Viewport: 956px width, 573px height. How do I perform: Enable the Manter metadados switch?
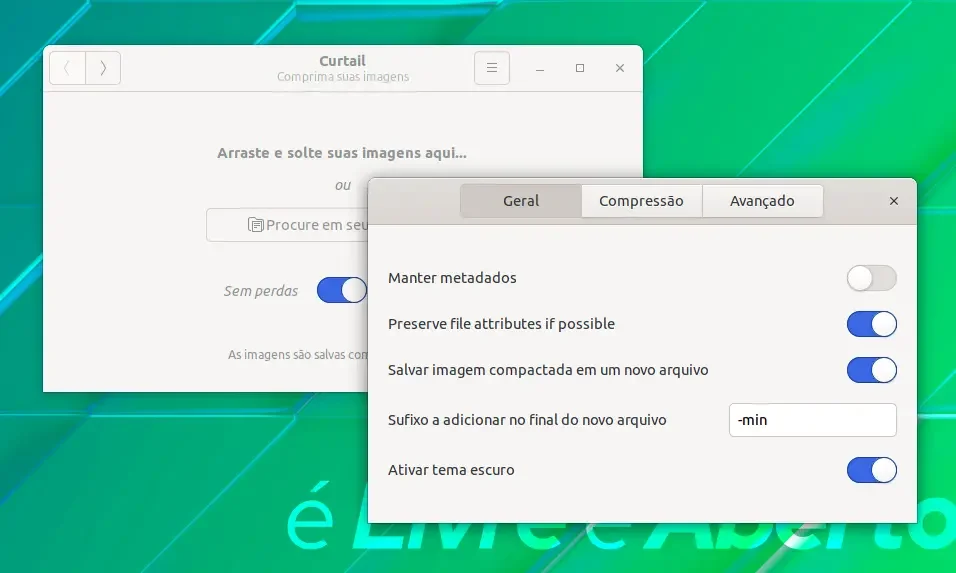[x=872, y=278]
